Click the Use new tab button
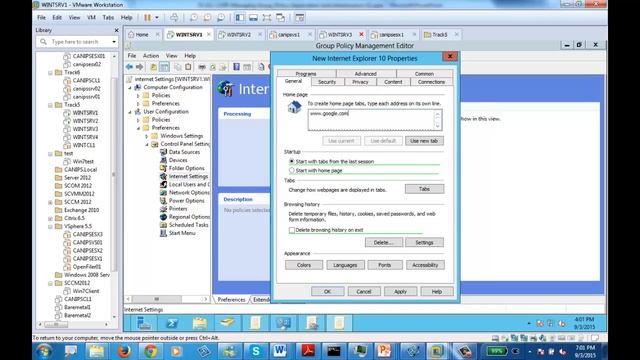This screenshot has height=360, width=640. point(424,141)
